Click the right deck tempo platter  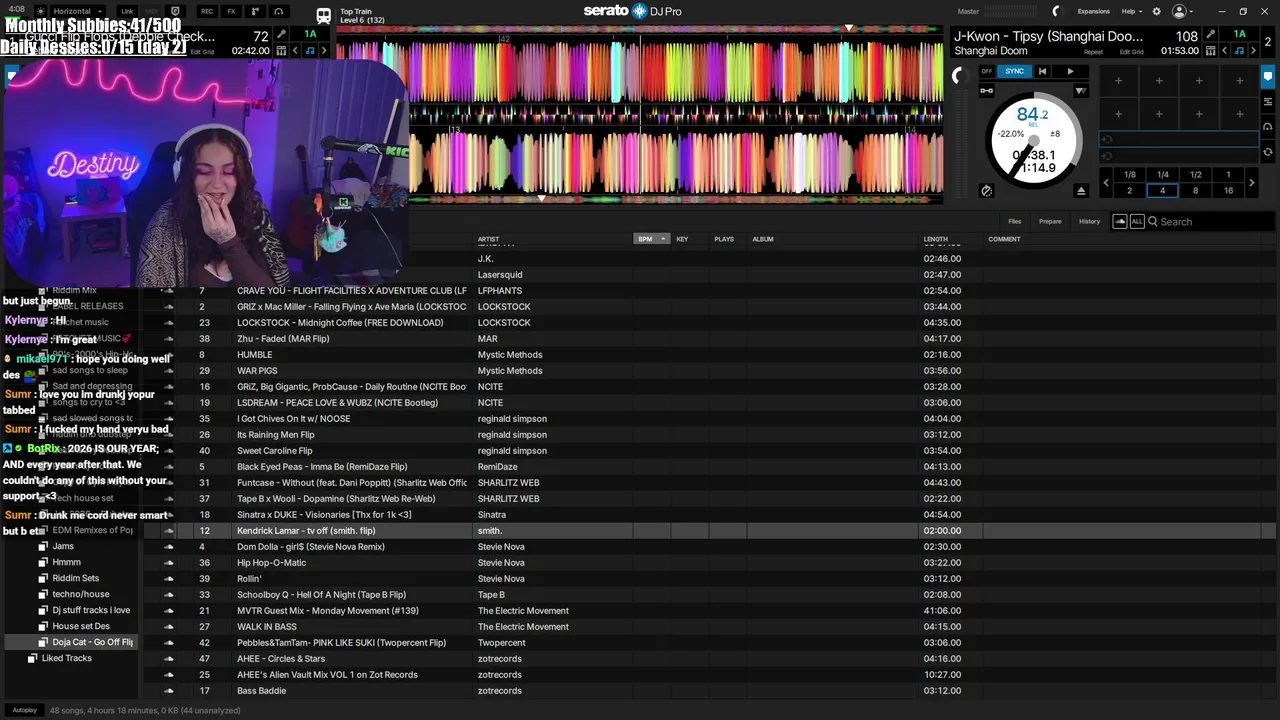(x=1034, y=141)
